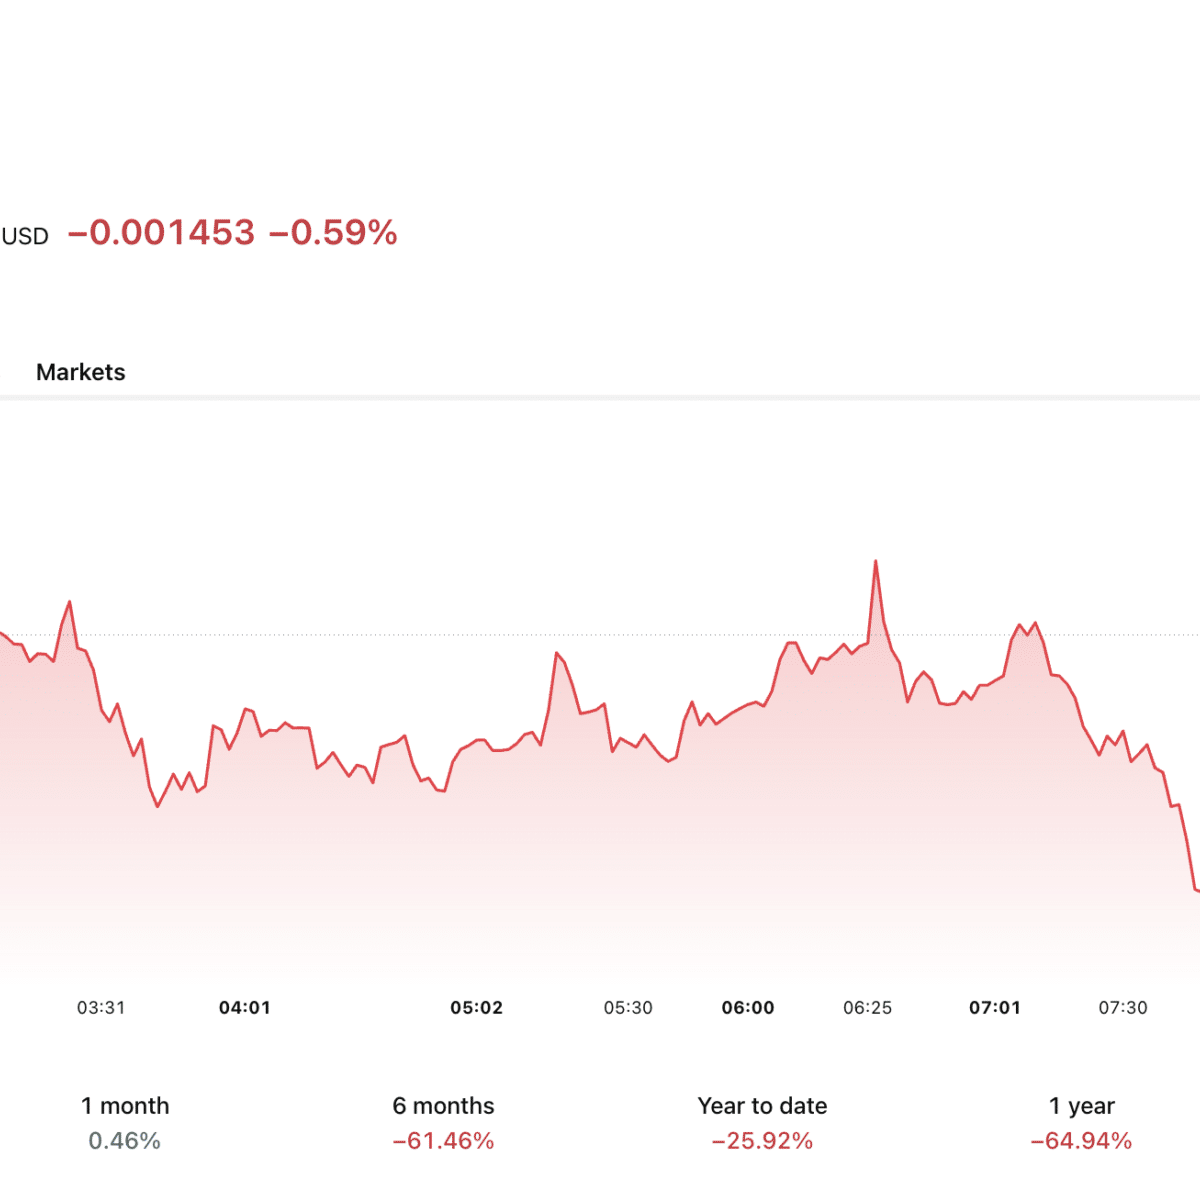Click the −0.59% percentage change
The image size is (1200, 1179).
point(334,233)
